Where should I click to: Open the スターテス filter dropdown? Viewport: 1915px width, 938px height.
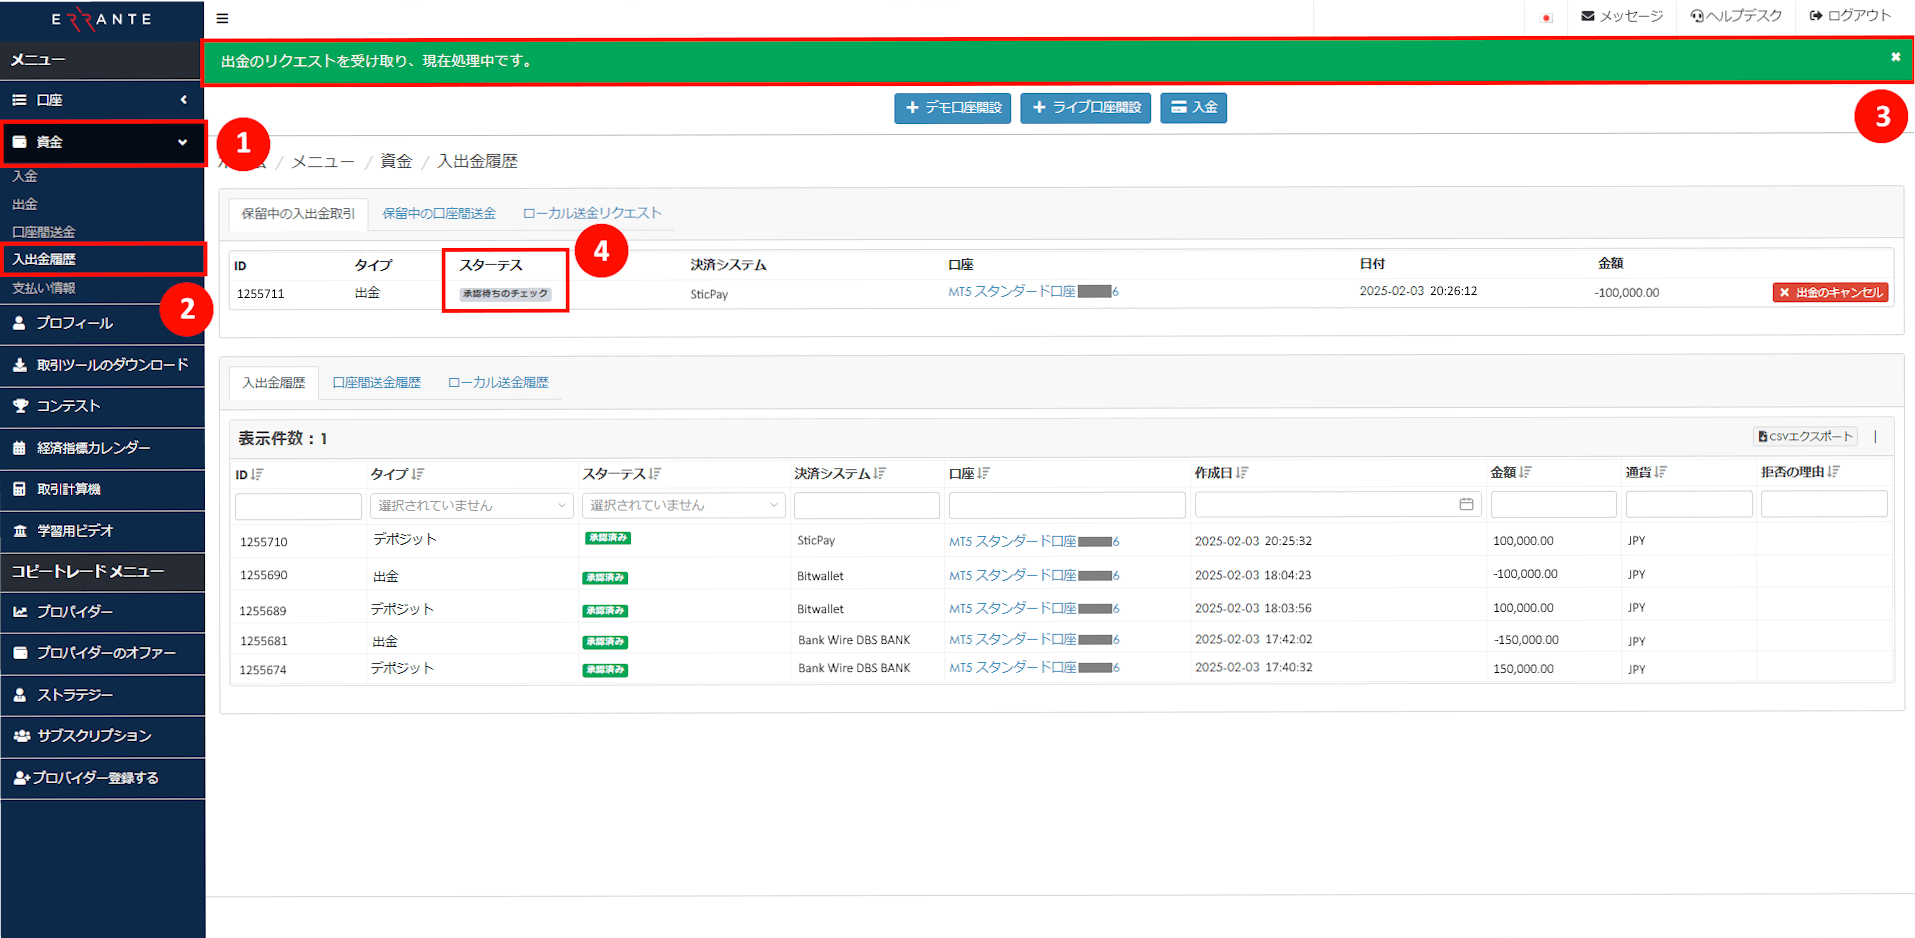click(x=682, y=504)
